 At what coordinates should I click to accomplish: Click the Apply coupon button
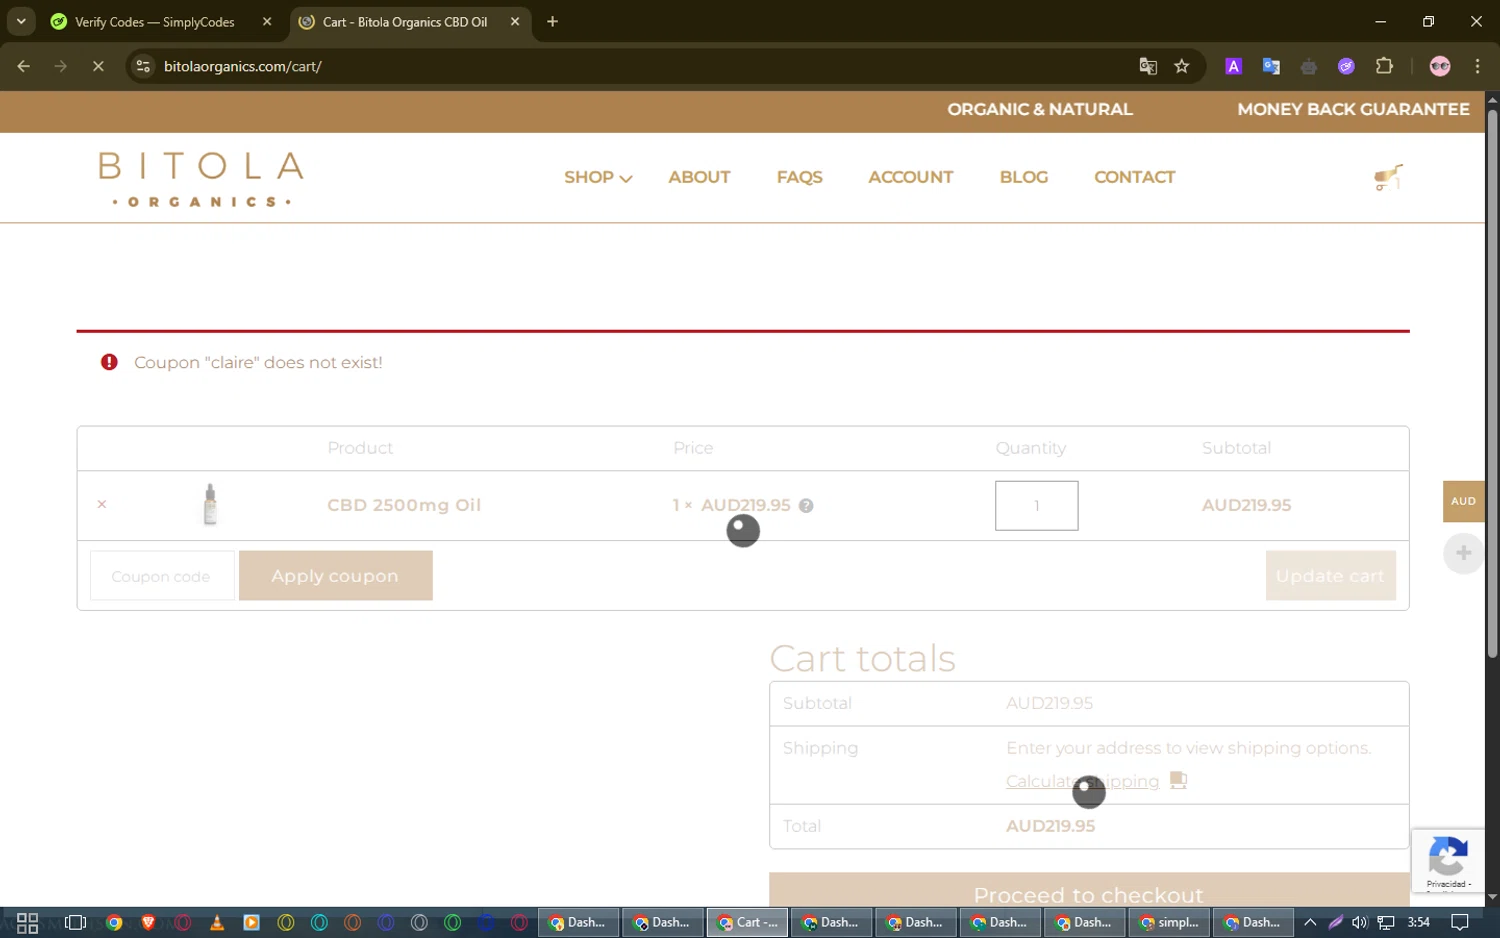click(x=335, y=576)
